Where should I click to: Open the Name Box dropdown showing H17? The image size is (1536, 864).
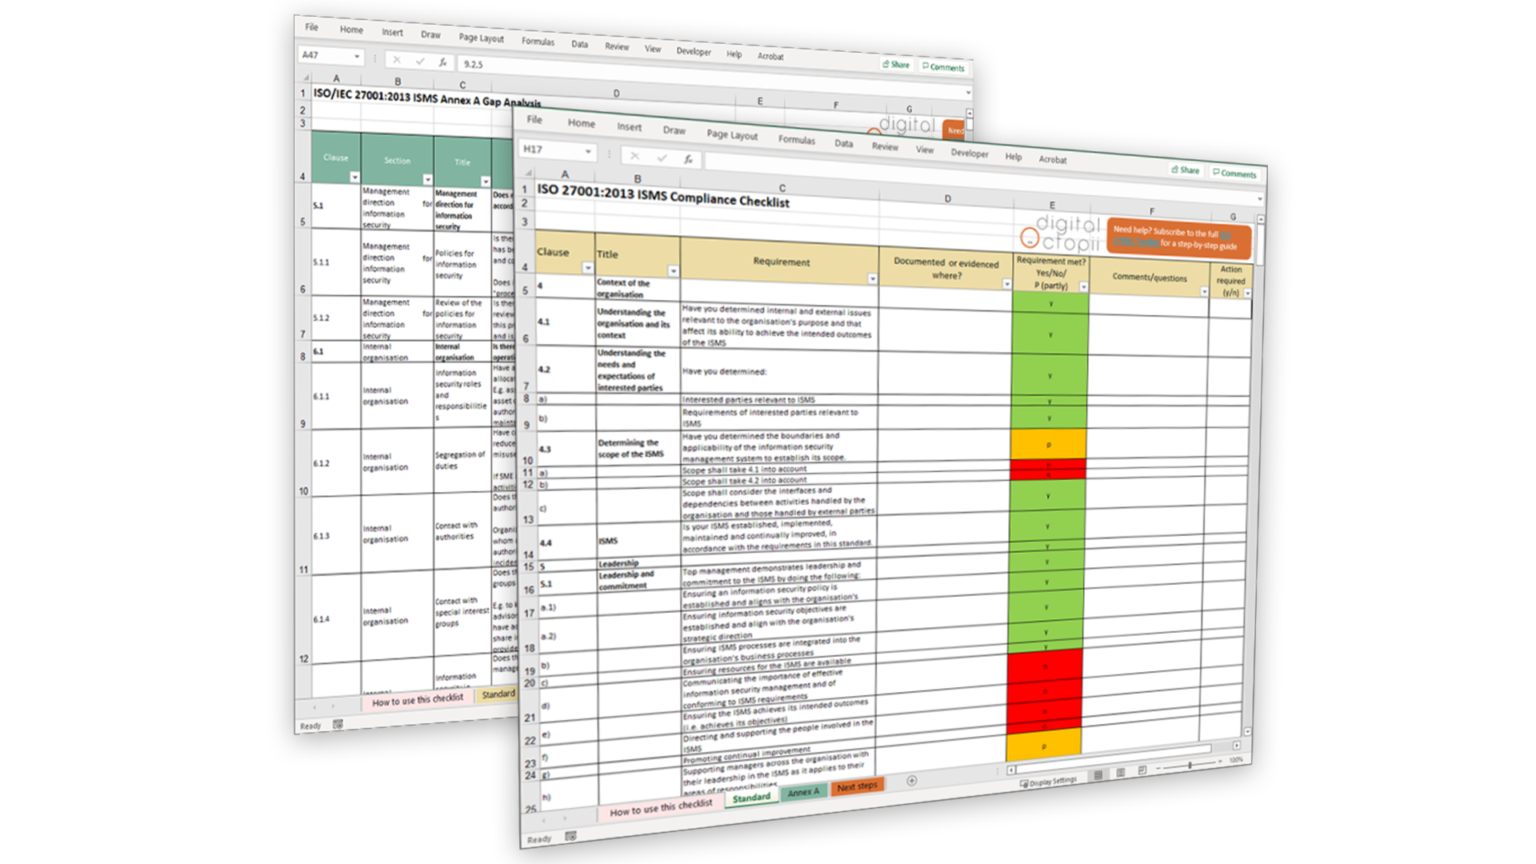point(588,150)
